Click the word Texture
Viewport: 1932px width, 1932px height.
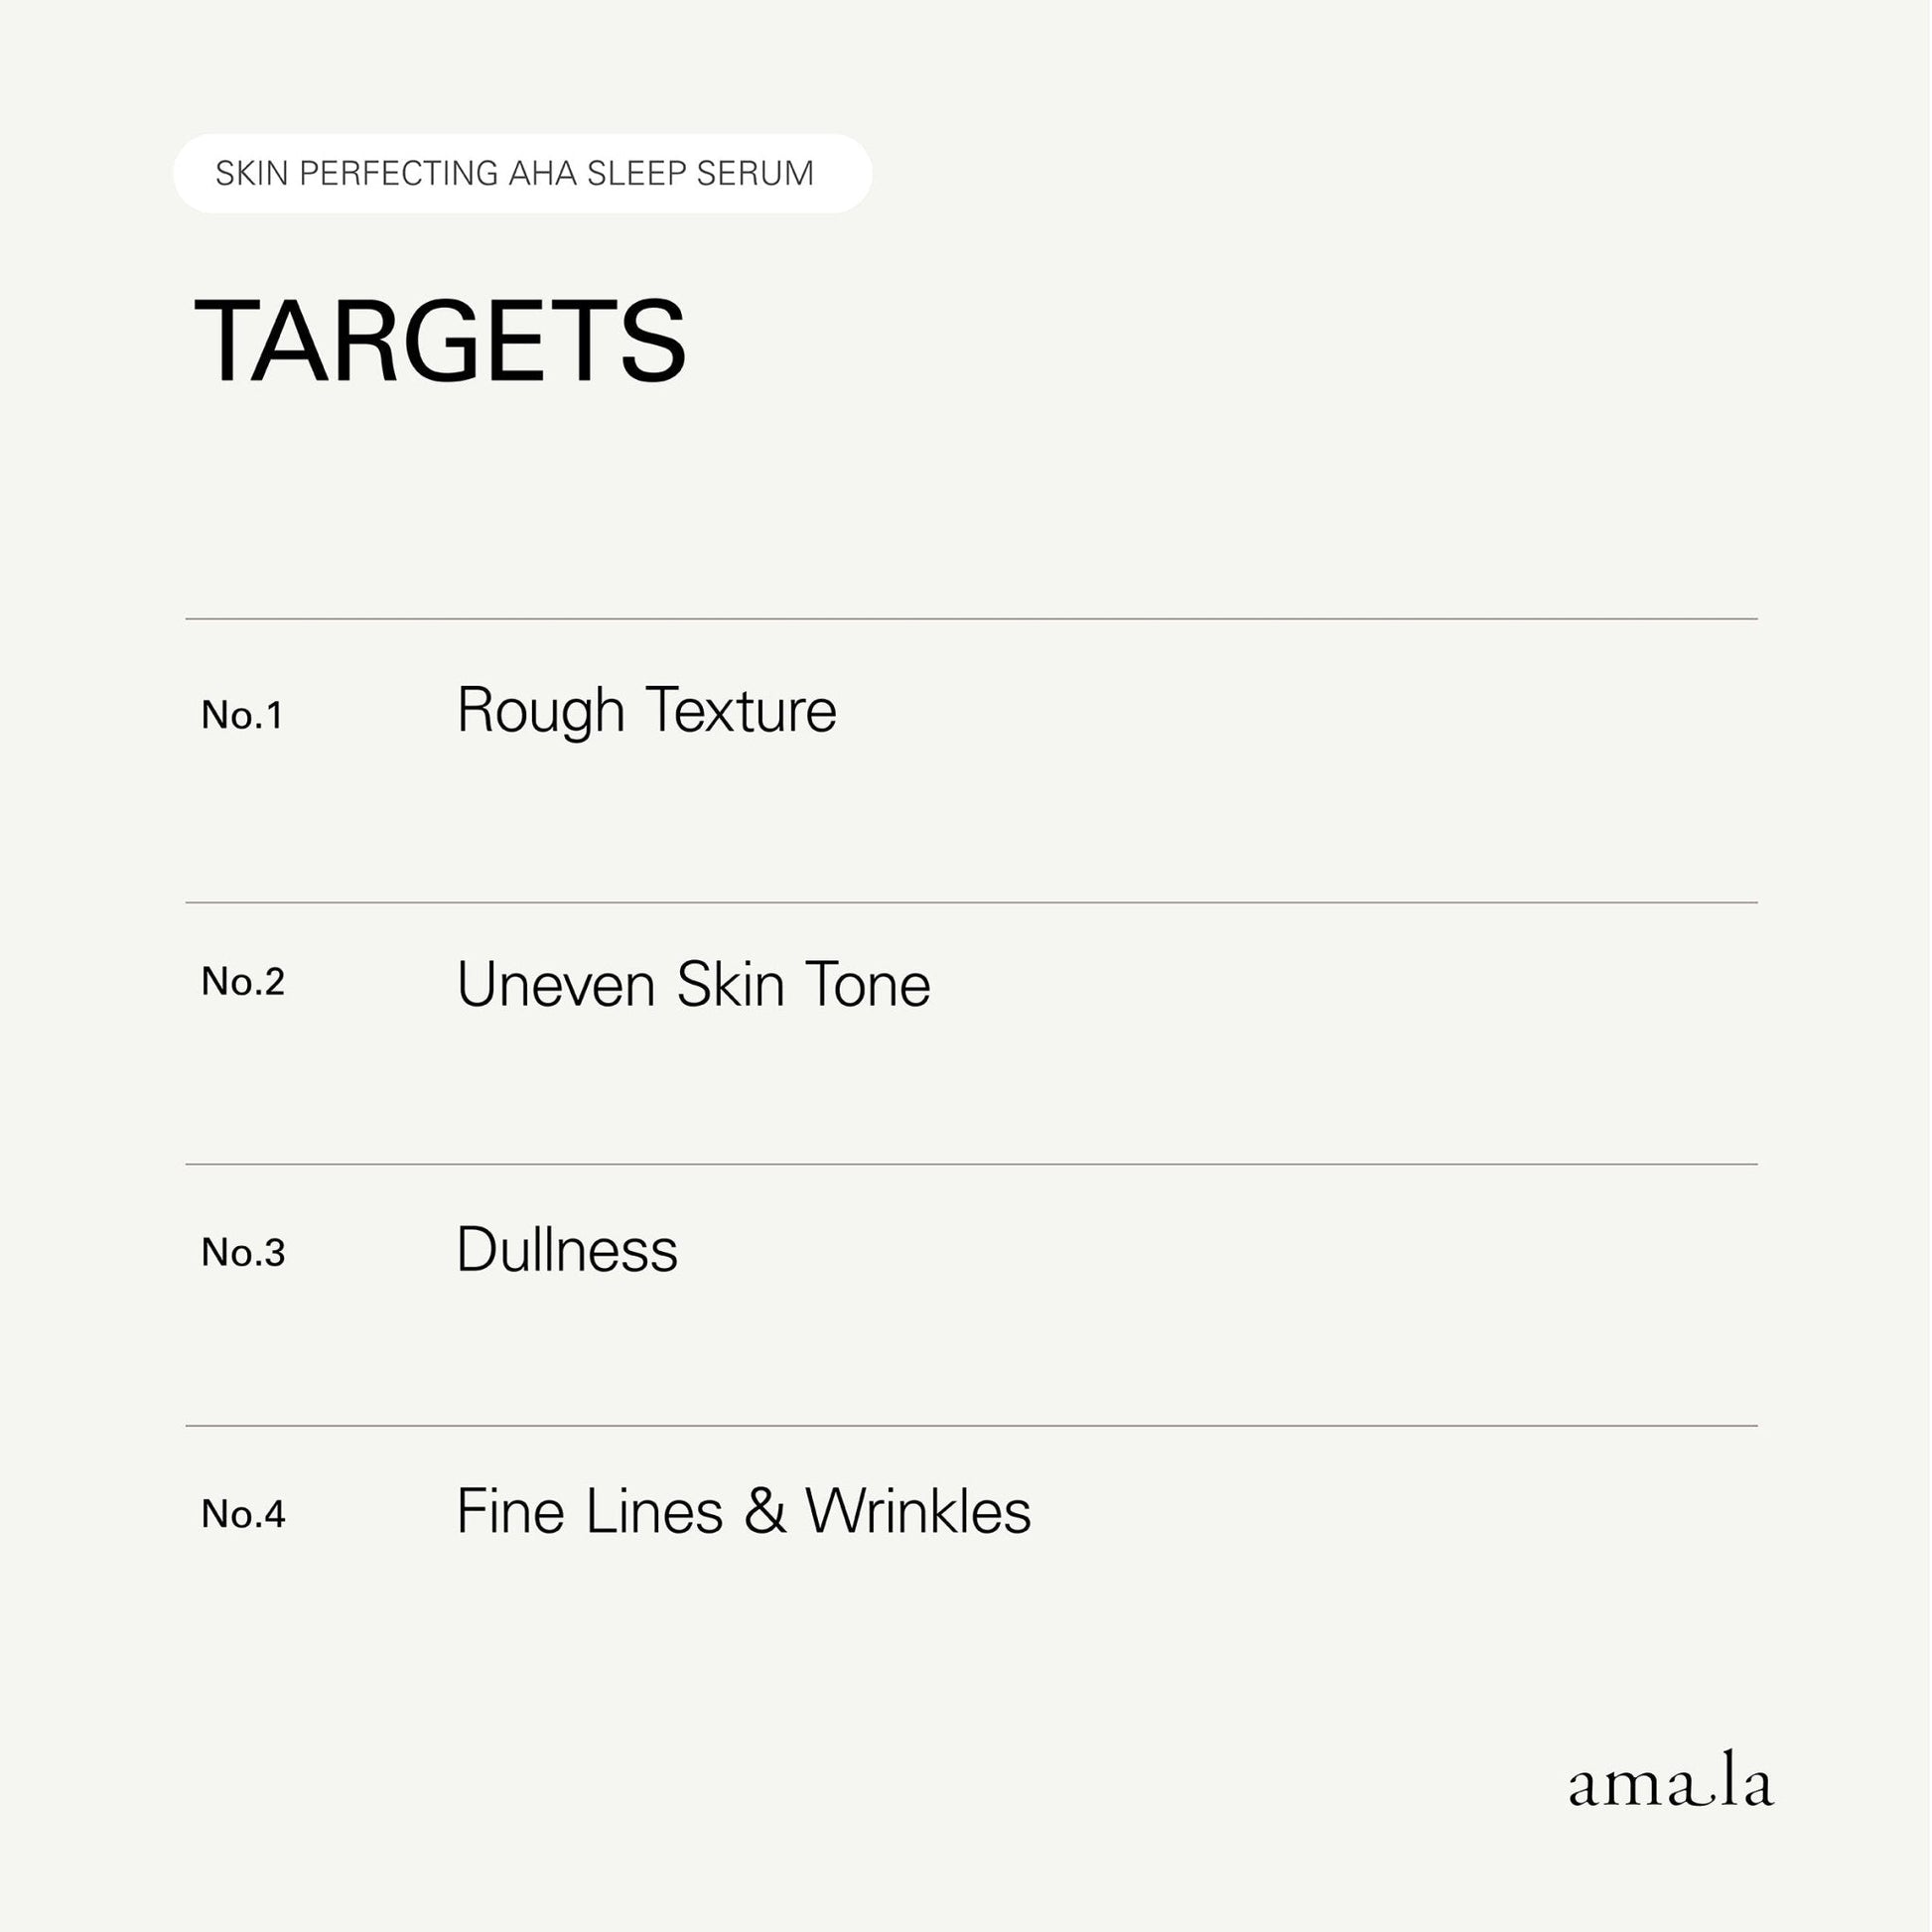741,711
